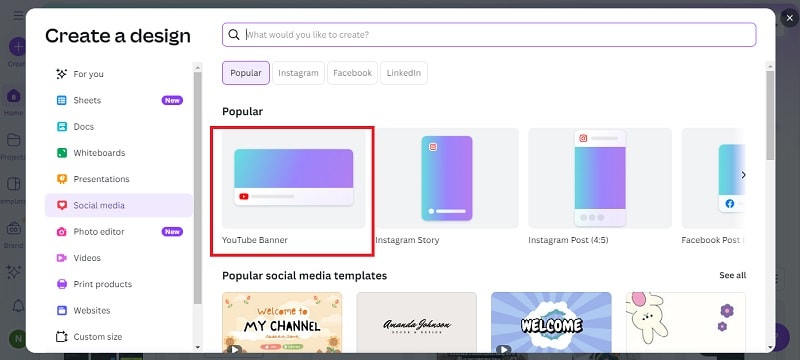Click the user avatar behind the dialog
The height and width of the screenshot is (360, 800).
pos(17,339)
